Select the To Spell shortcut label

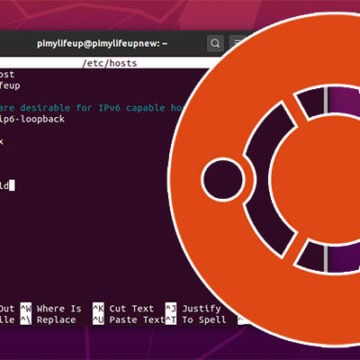point(204,320)
